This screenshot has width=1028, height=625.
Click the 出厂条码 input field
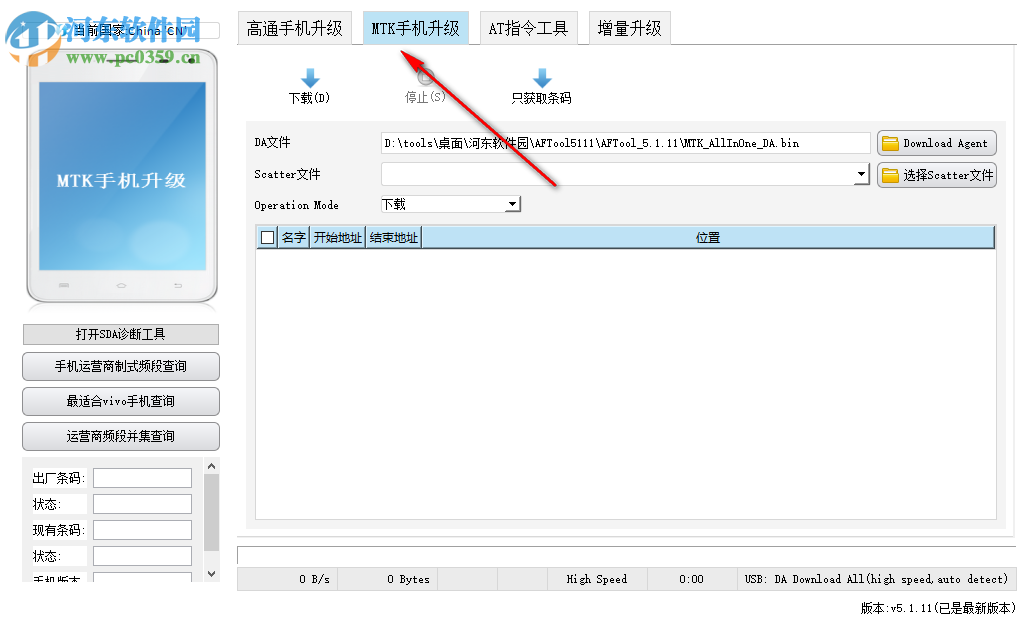pos(141,477)
